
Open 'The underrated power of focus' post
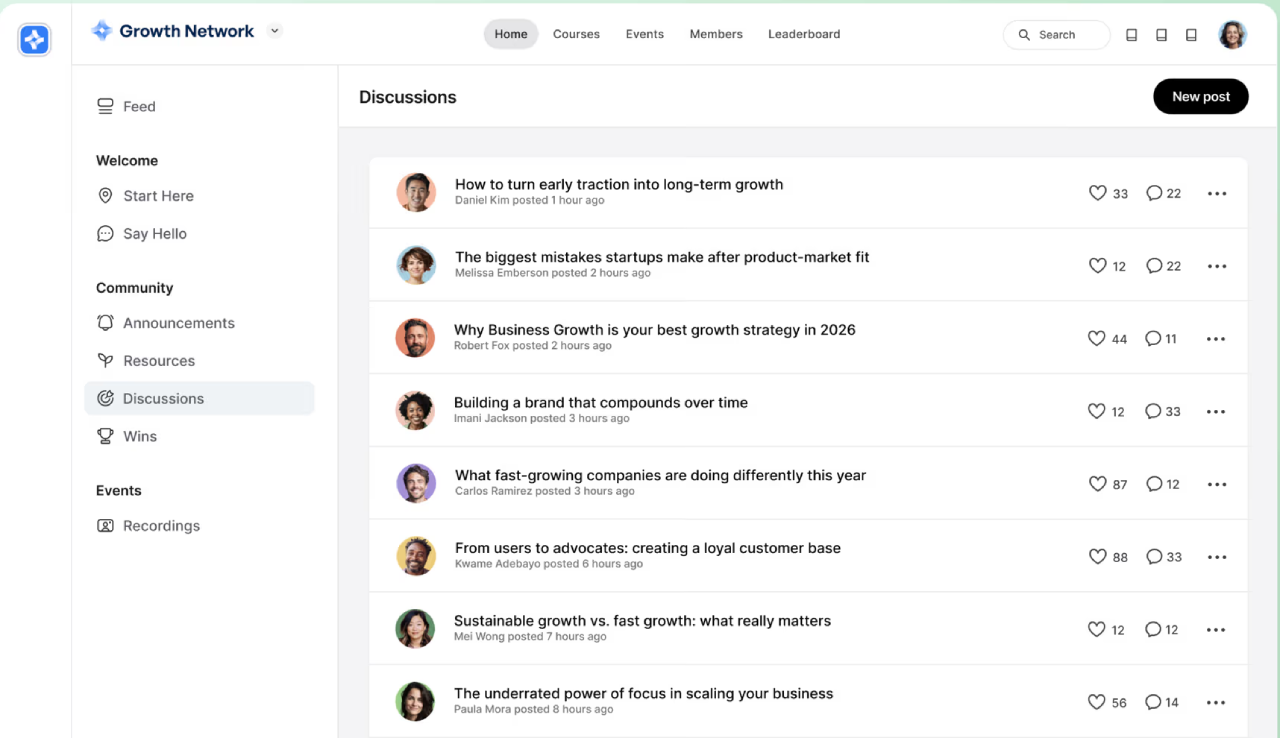coord(644,694)
